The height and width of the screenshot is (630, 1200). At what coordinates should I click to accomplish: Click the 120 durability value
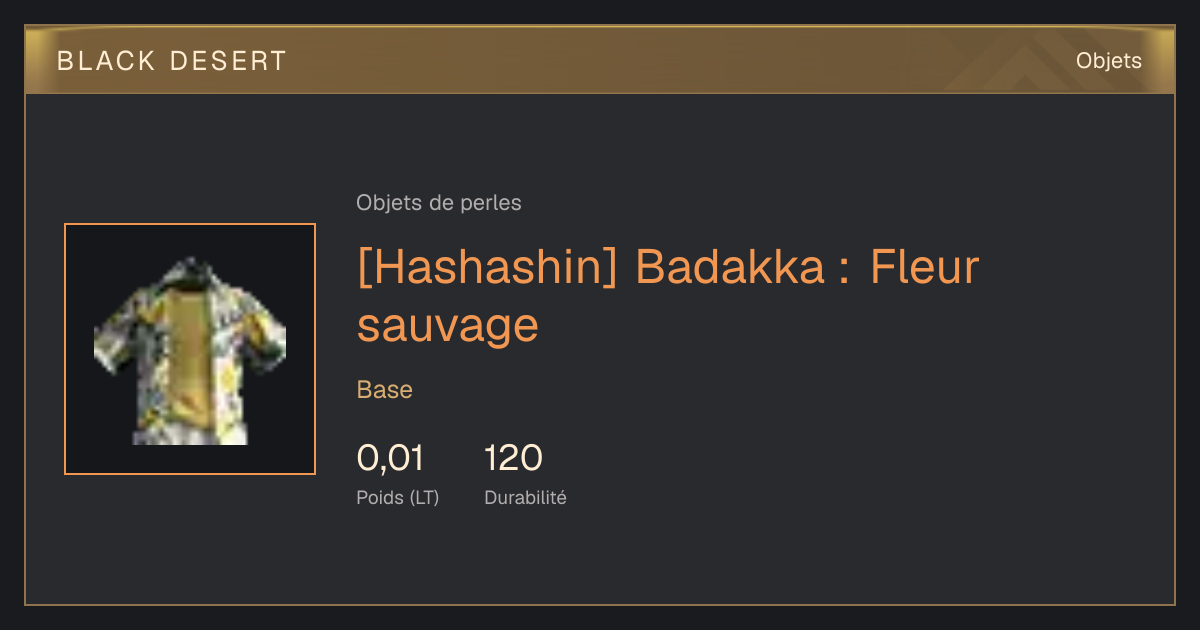[x=513, y=458]
